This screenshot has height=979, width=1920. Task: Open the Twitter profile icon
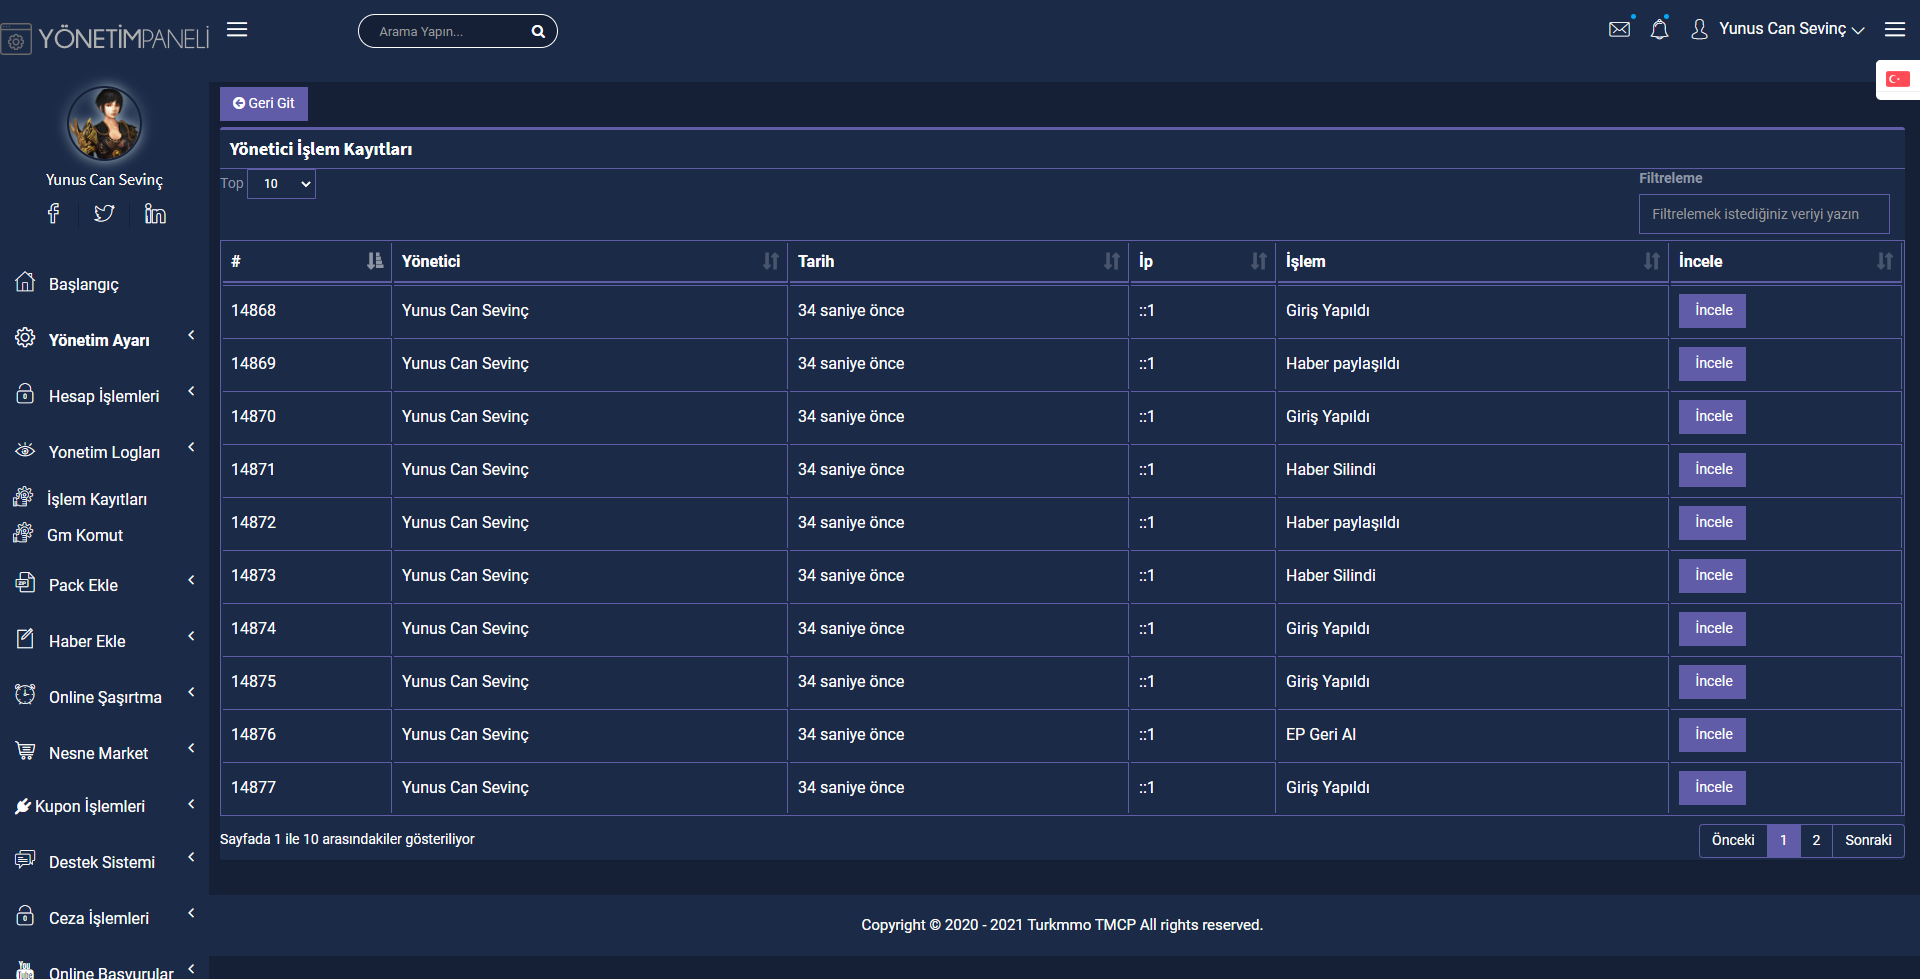pos(104,213)
